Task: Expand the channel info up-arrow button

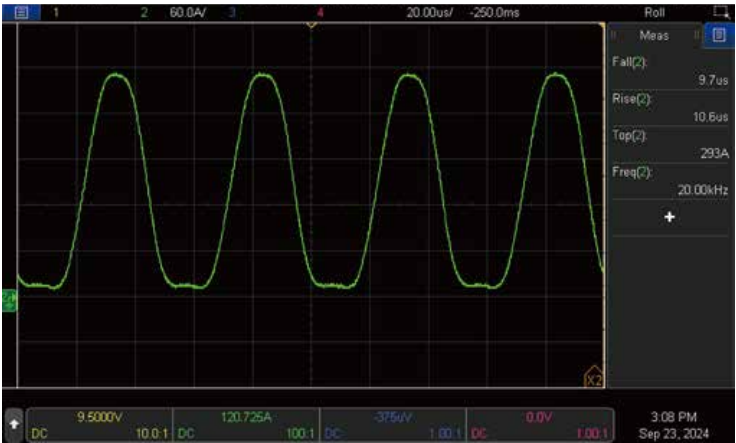Action: pos(14,424)
